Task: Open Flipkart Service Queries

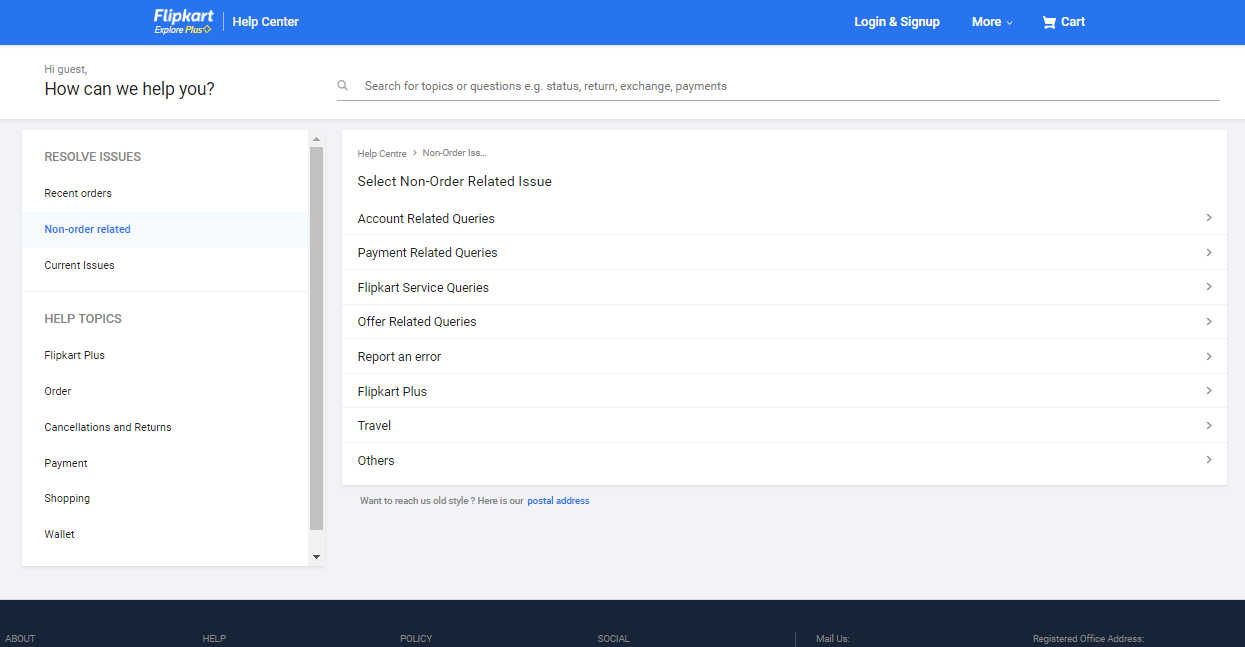Action: point(784,287)
